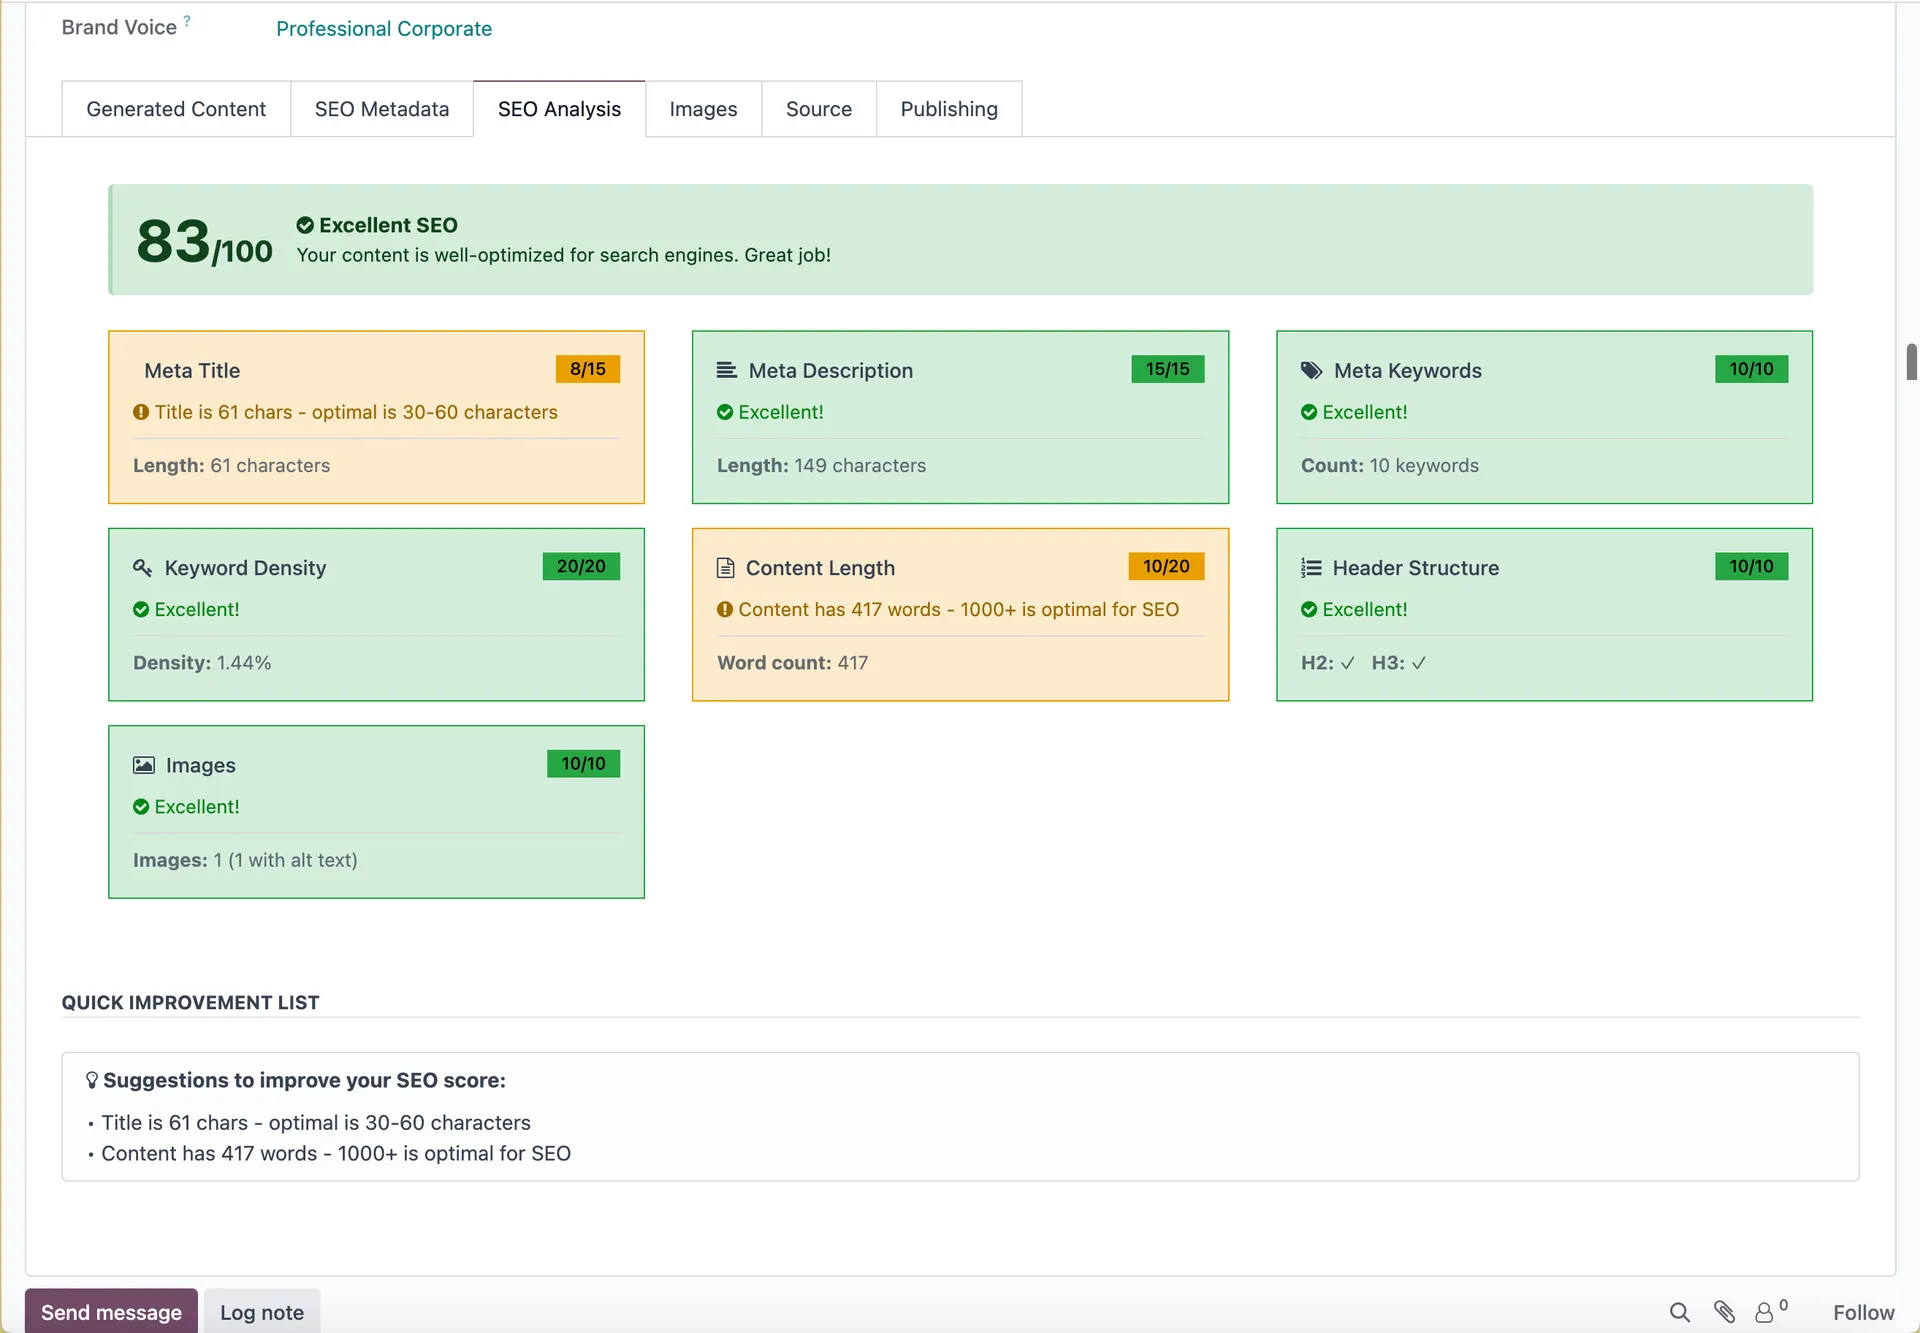Click the 20/20 Keyword Density score badge
This screenshot has height=1333, width=1920.
pos(581,566)
